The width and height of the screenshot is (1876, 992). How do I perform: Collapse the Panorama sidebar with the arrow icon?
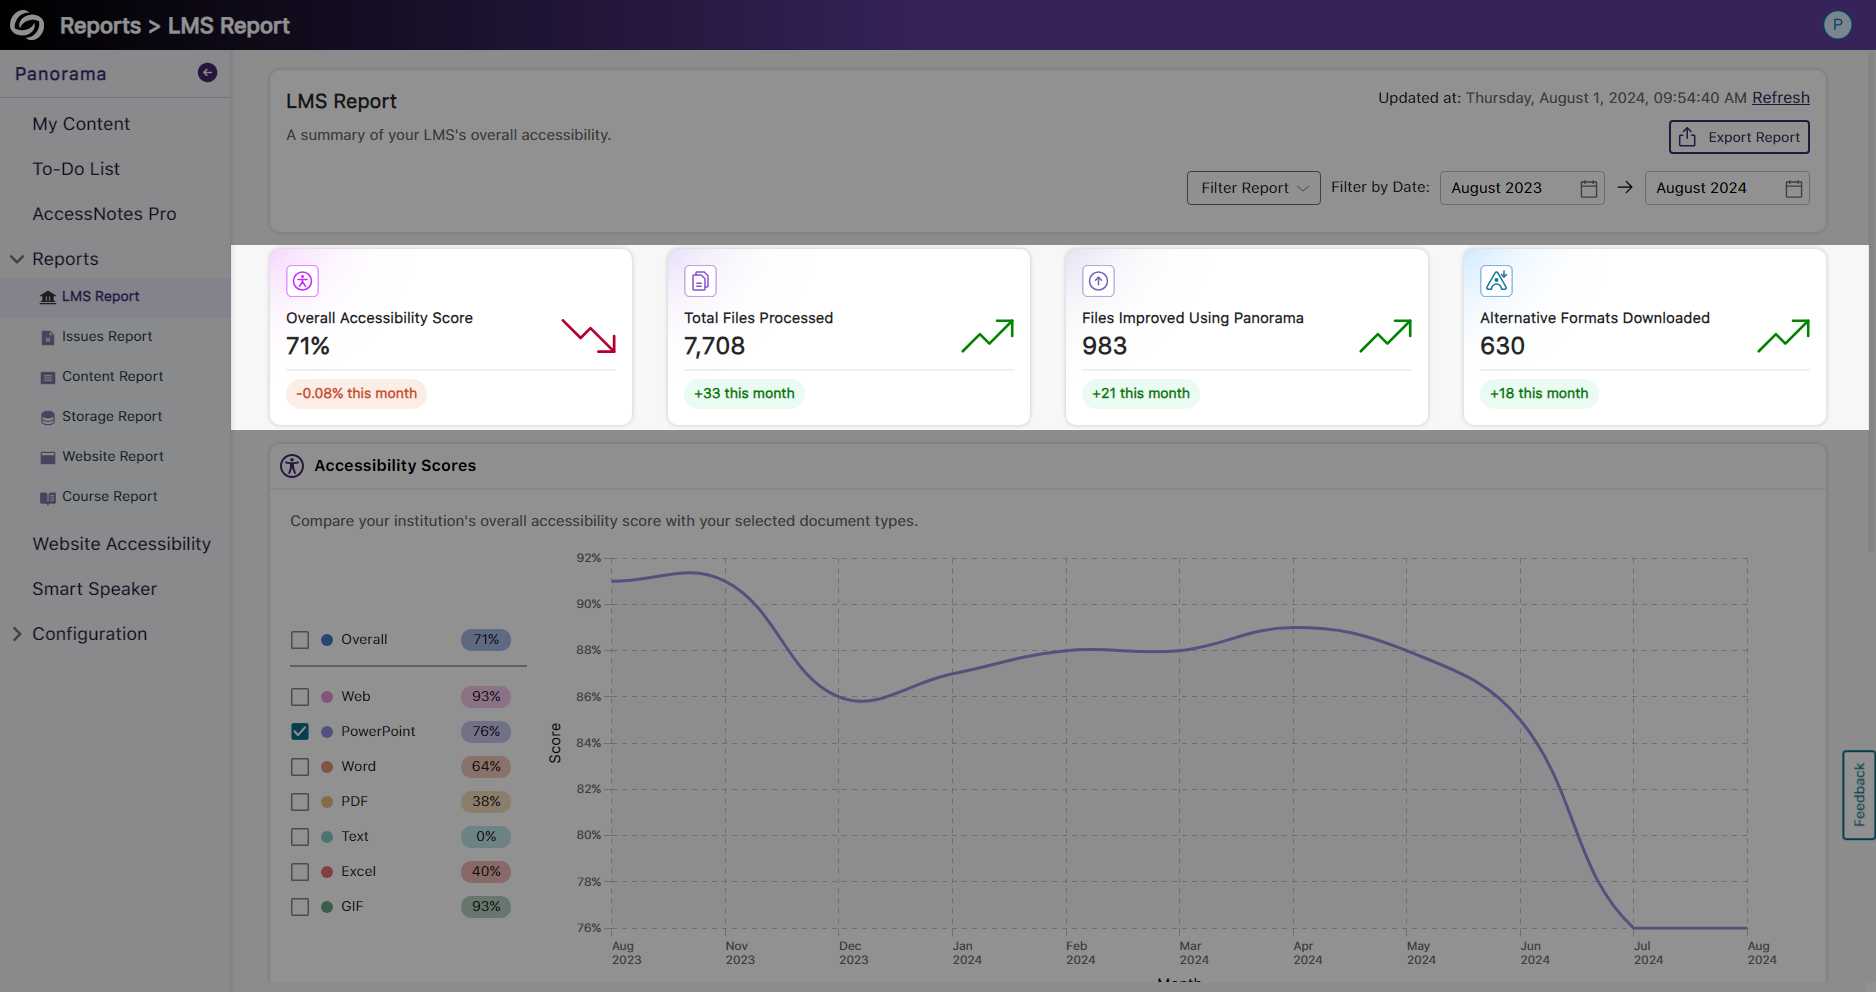click(x=207, y=72)
